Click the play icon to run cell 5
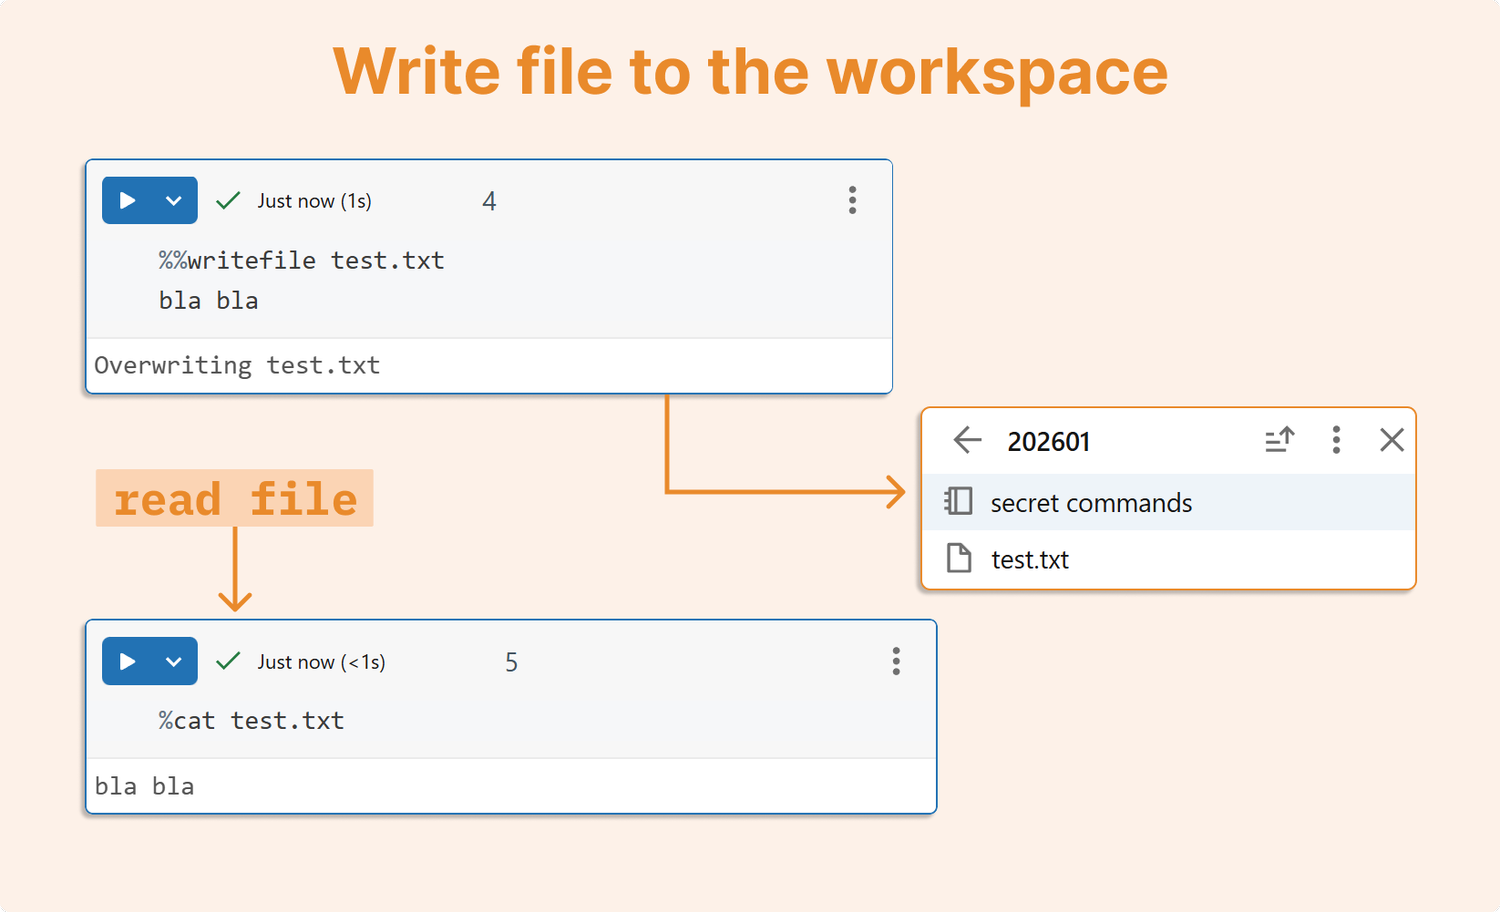Screen dimensions: 1500x912 pos(126,661)
